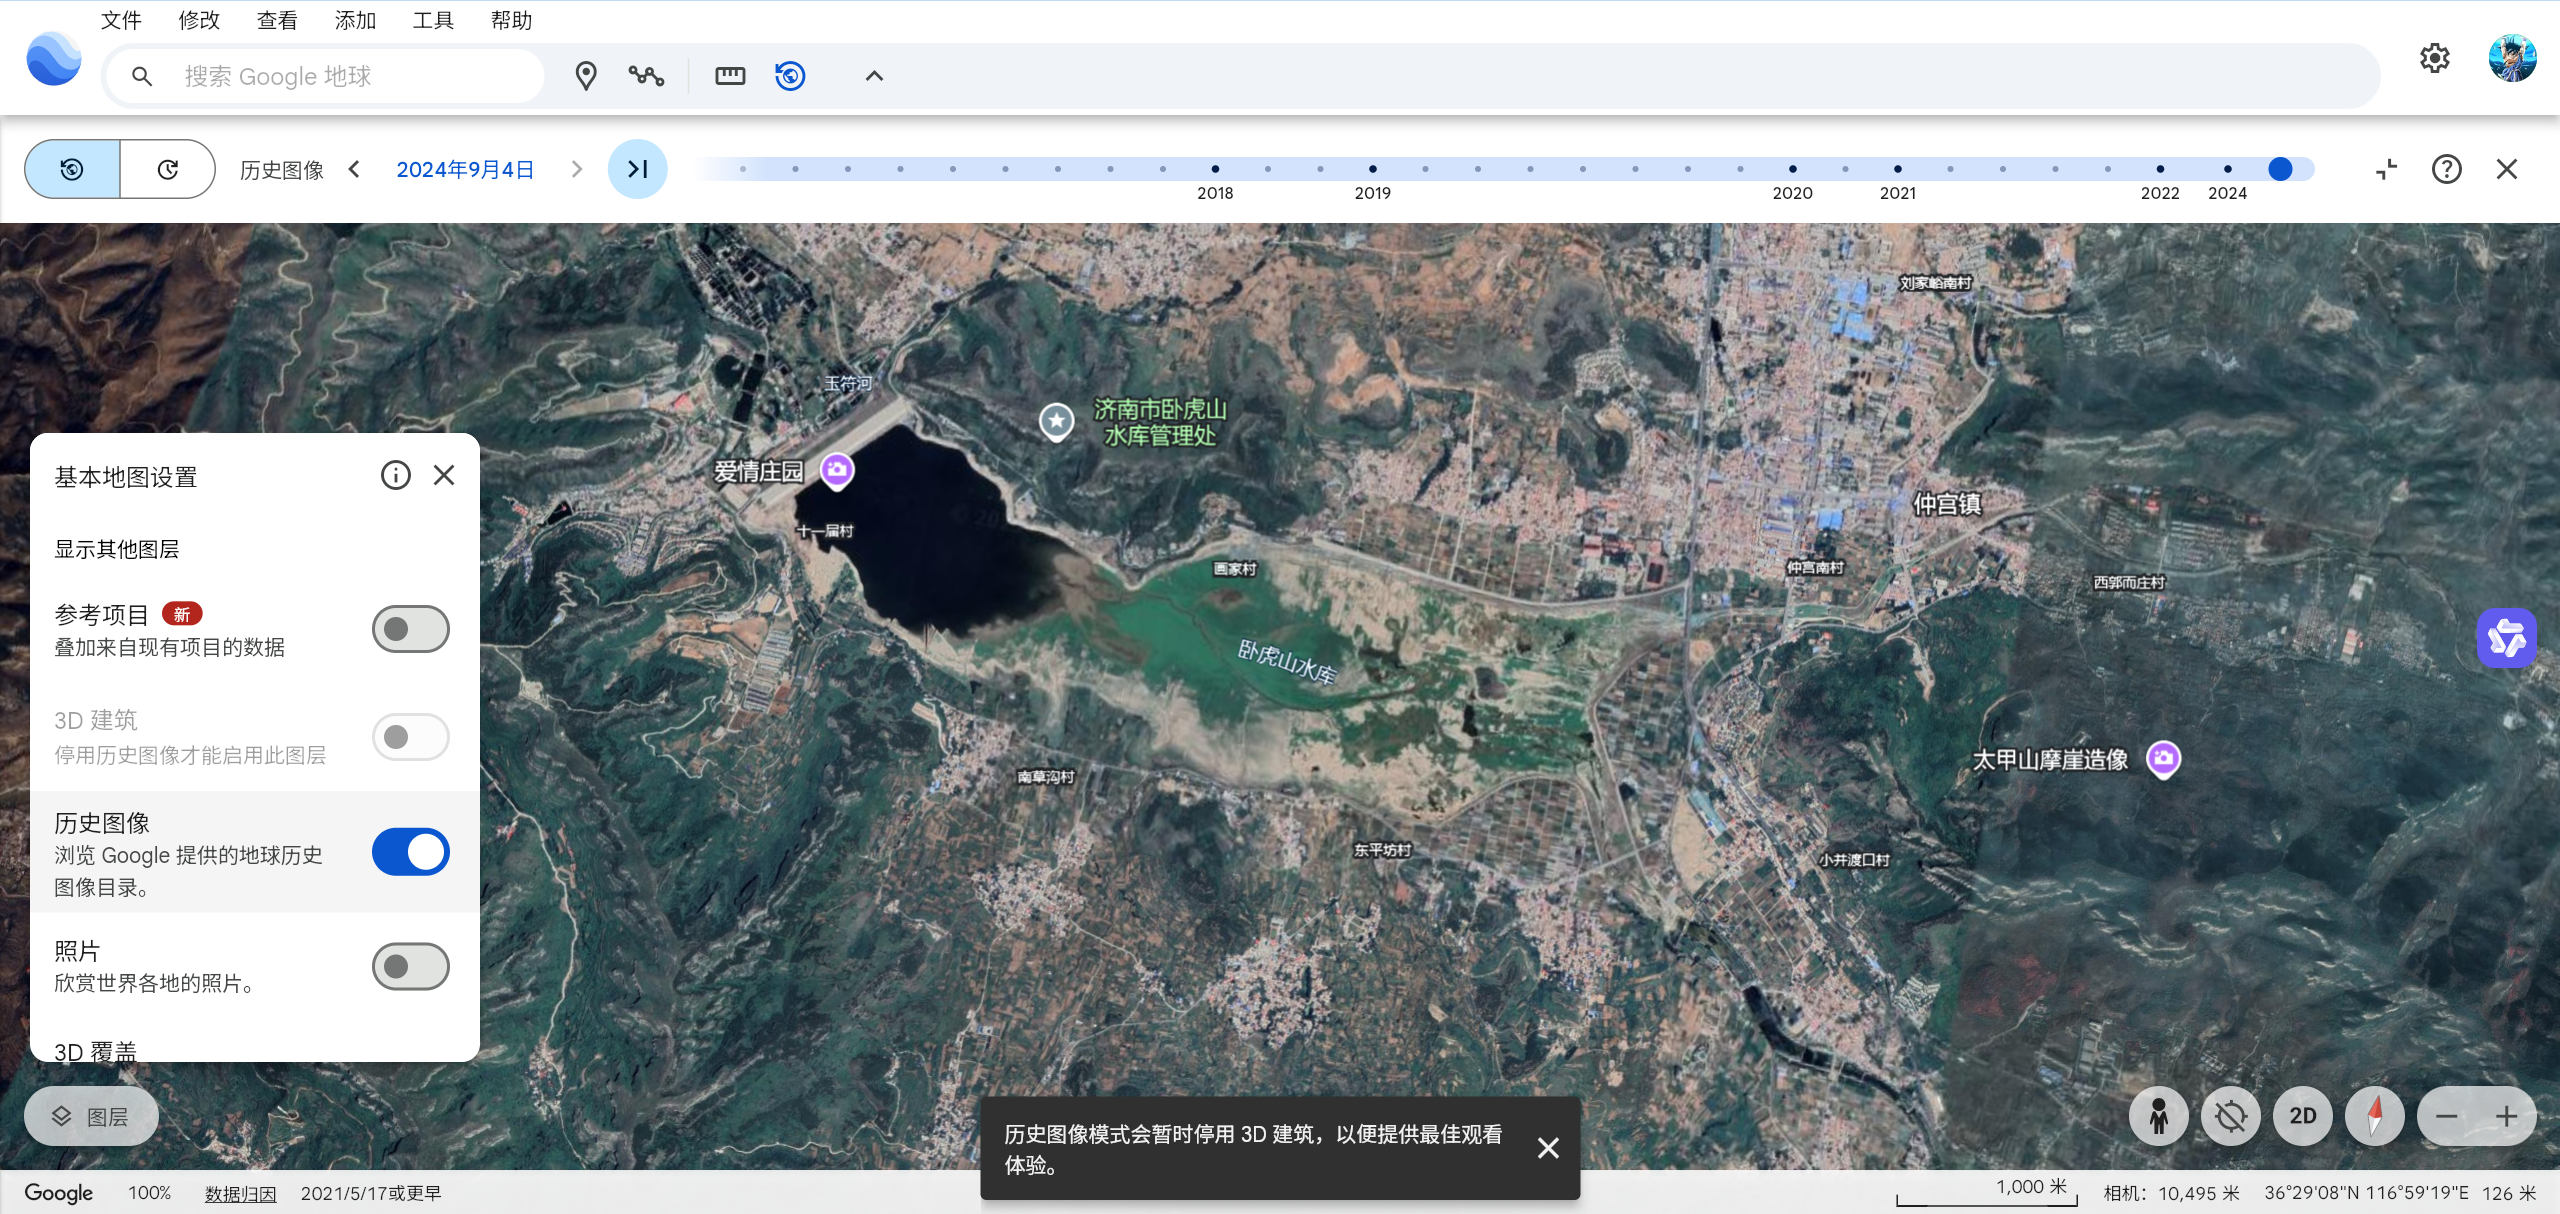Image resolution: width=2560 pixels, height=1214 pixels.
Task: Collapse the timeline with minimize icon
Action: [2387, 169]
